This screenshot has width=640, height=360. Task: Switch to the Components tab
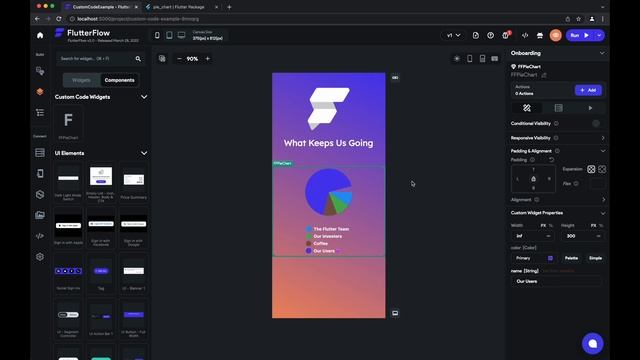pyautogui.click(x=120, y=80)
